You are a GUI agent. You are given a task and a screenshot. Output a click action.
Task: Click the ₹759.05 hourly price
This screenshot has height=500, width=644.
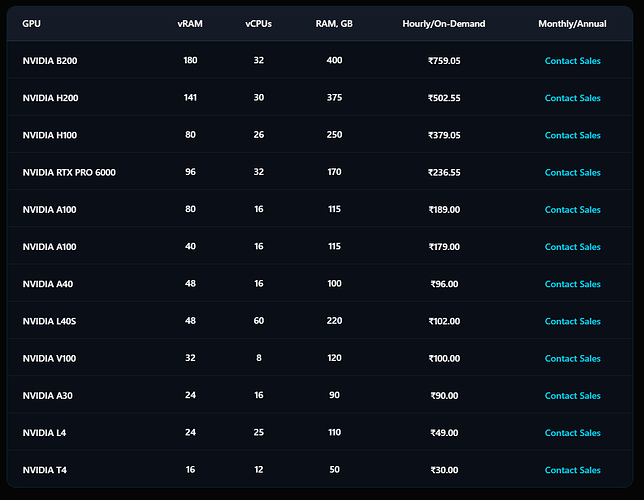444,61
